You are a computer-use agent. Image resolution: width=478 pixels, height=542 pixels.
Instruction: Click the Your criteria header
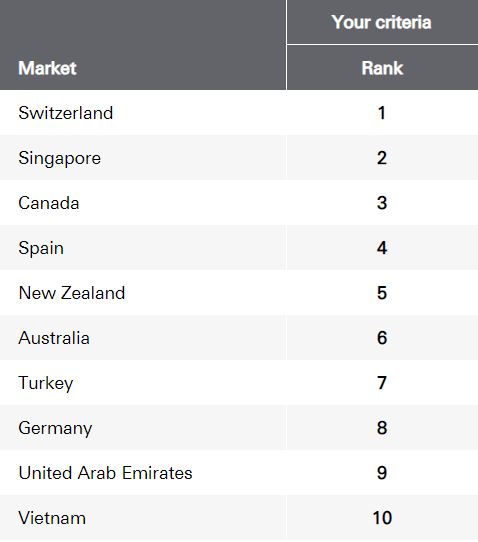point(382,22)
